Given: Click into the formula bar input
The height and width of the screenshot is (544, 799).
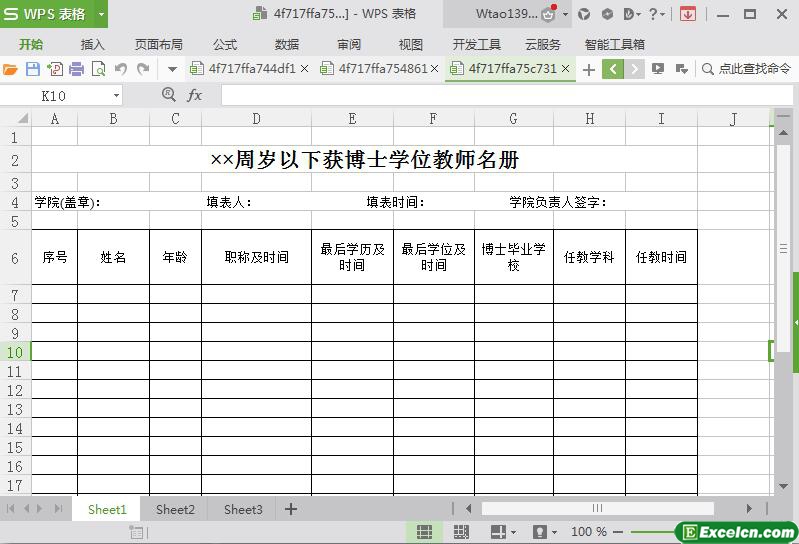Looking at the screenshot, I should click(x=507, y=95).
